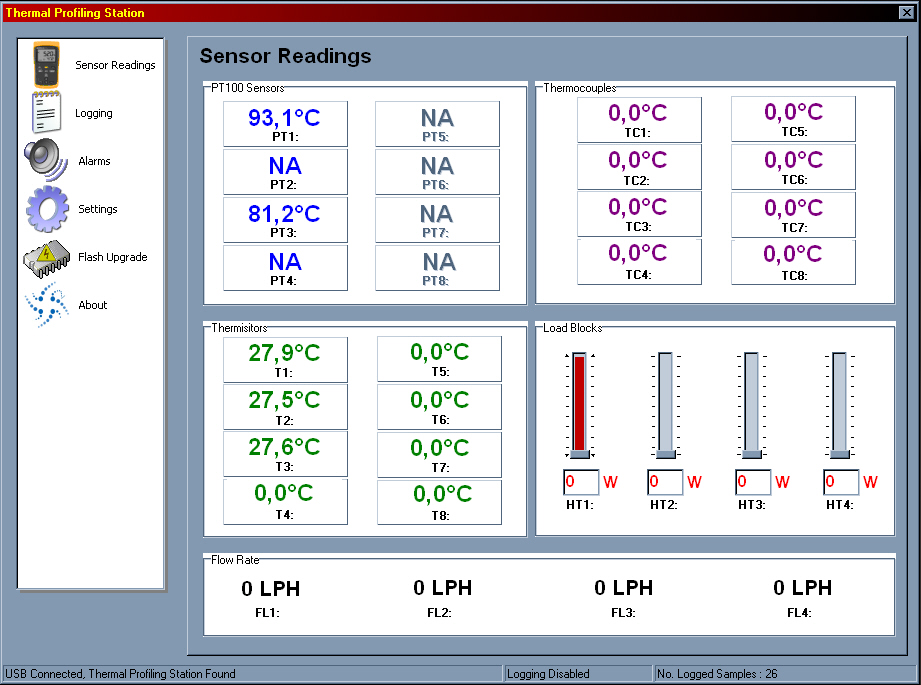Viewport: 921px width, 685px height.
Task: Click the FL1 flow rate value
Action: (x=270, y=589)
